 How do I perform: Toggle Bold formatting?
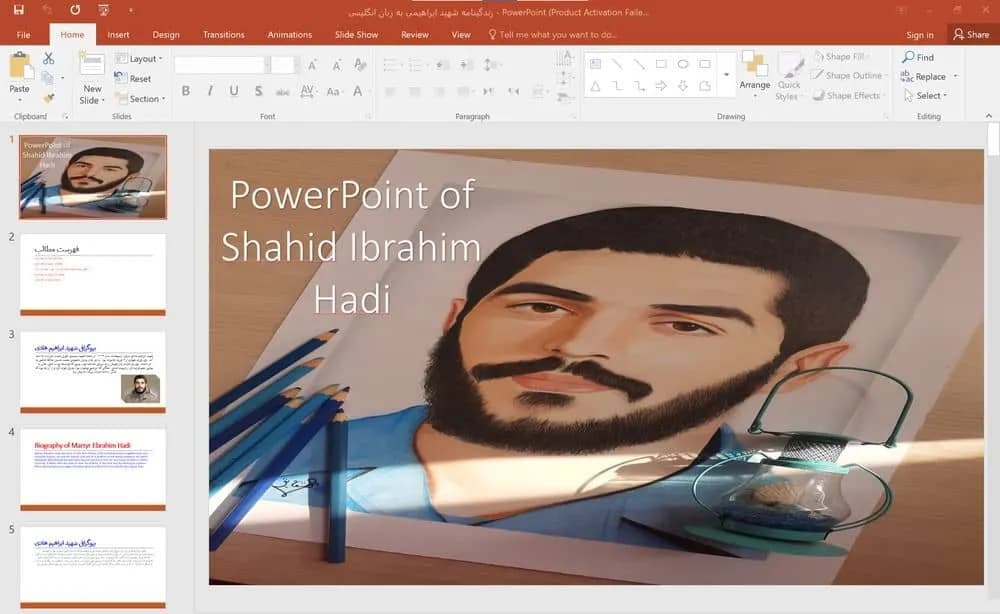pos(186,91)
